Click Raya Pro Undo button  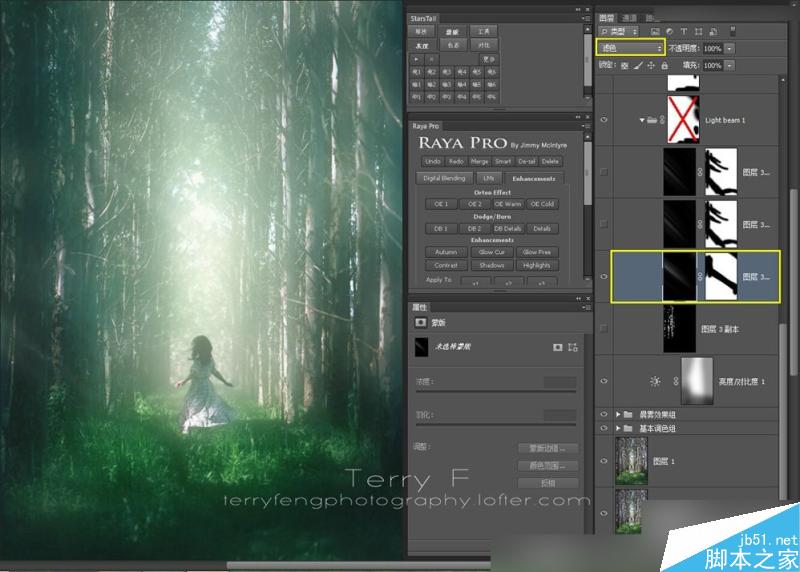coord(433,161)
